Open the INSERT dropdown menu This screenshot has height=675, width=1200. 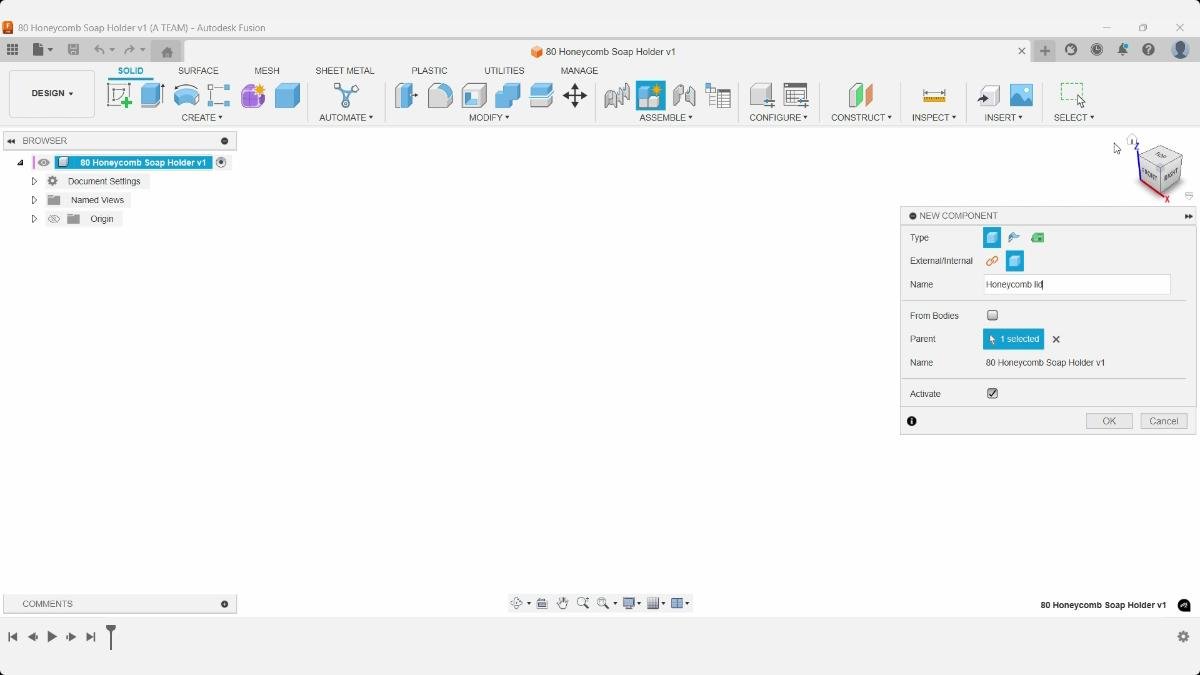click(x=1004, y=117)
